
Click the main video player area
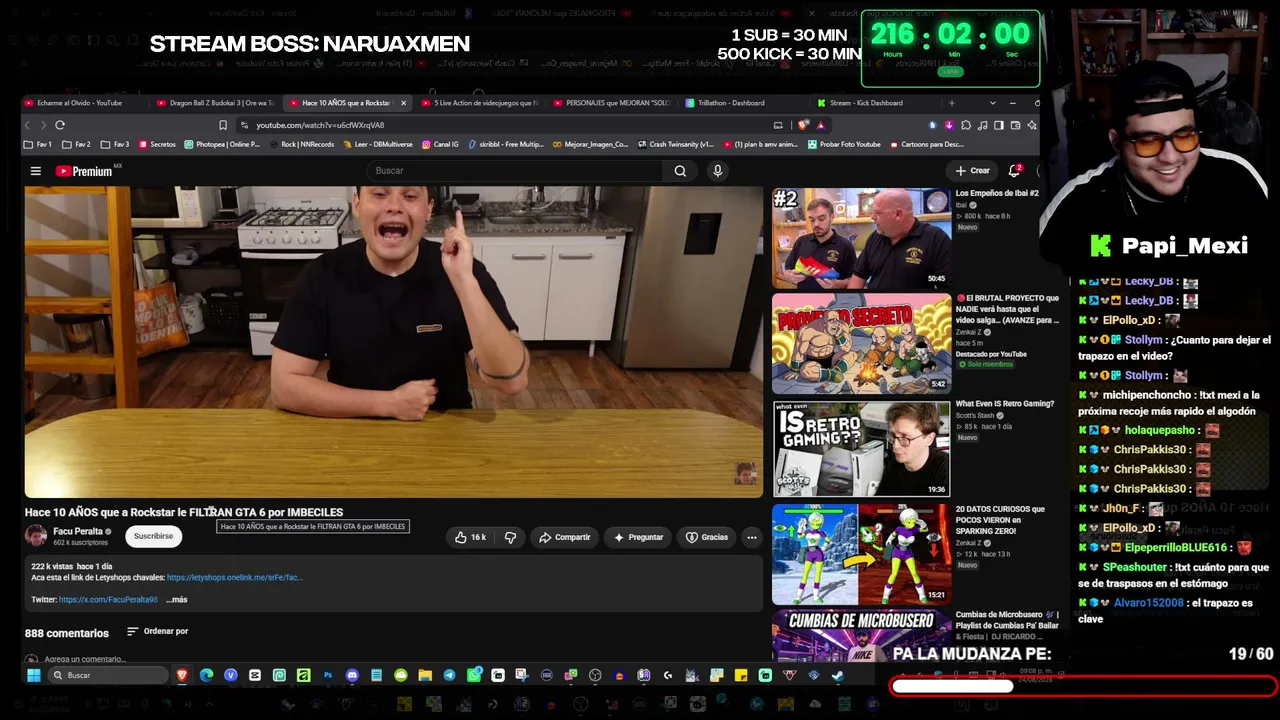pos(393,341)
